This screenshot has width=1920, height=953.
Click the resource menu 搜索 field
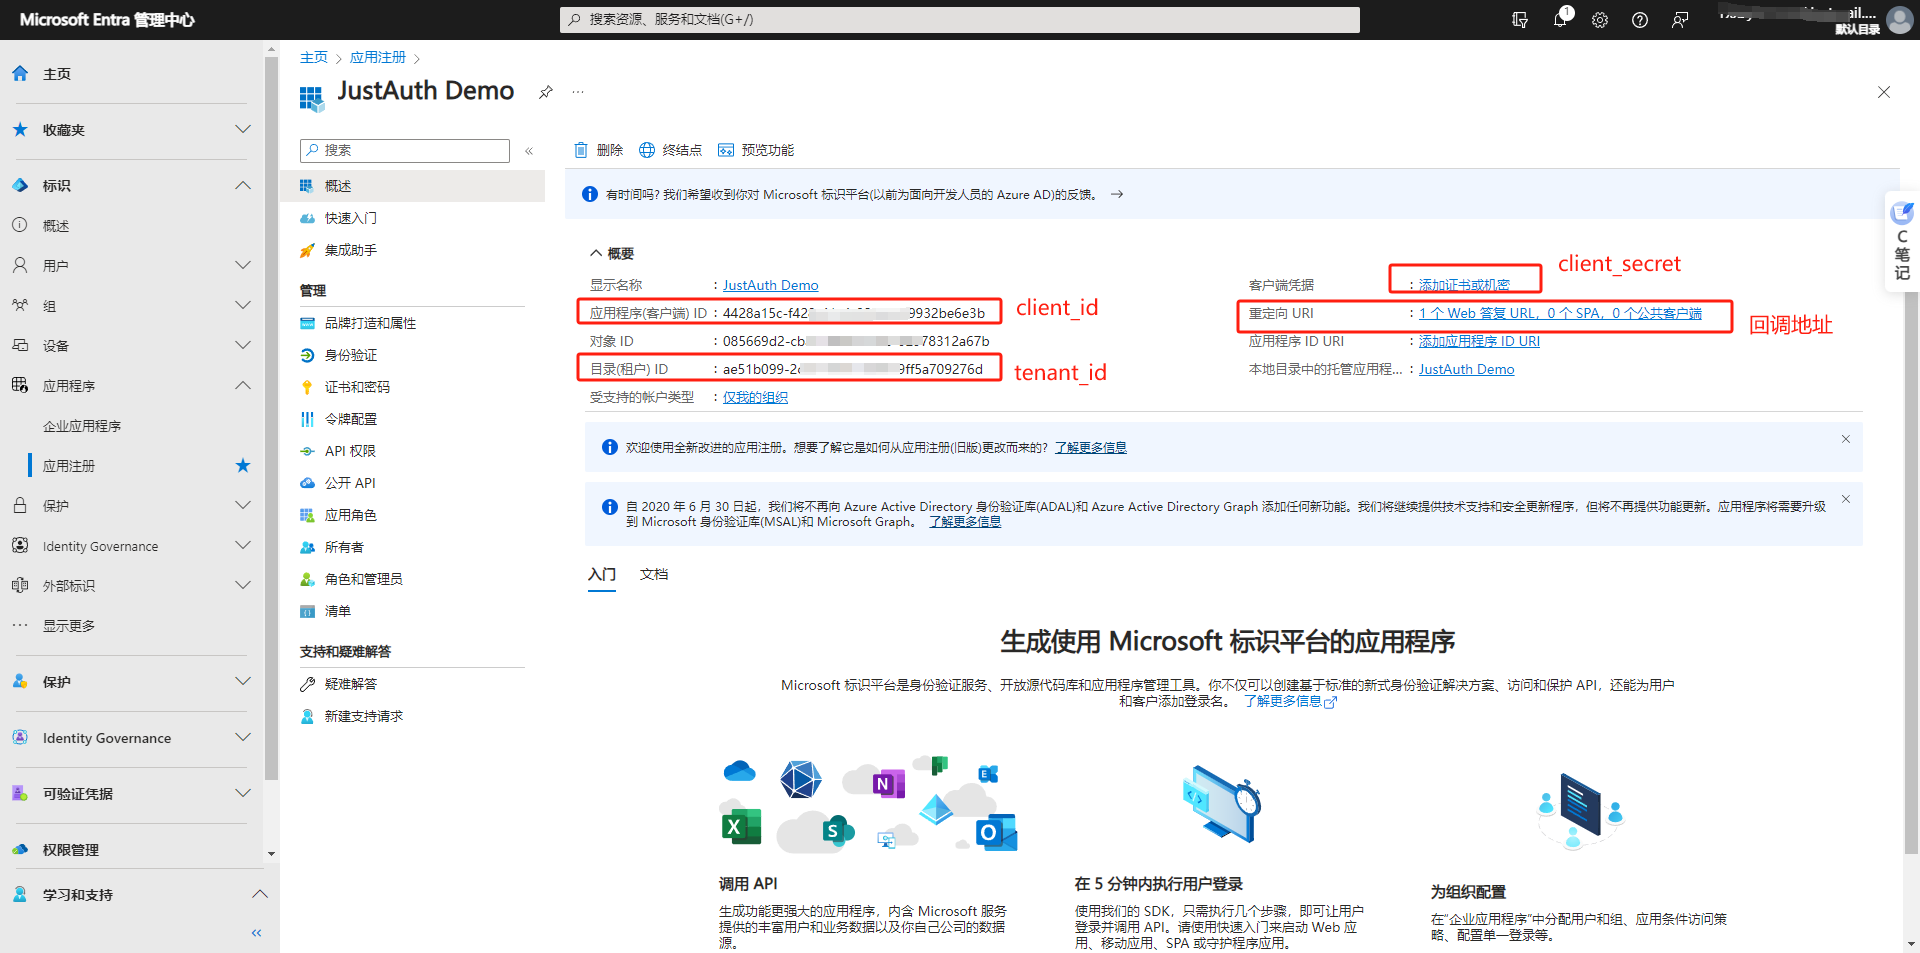(405, 150)
